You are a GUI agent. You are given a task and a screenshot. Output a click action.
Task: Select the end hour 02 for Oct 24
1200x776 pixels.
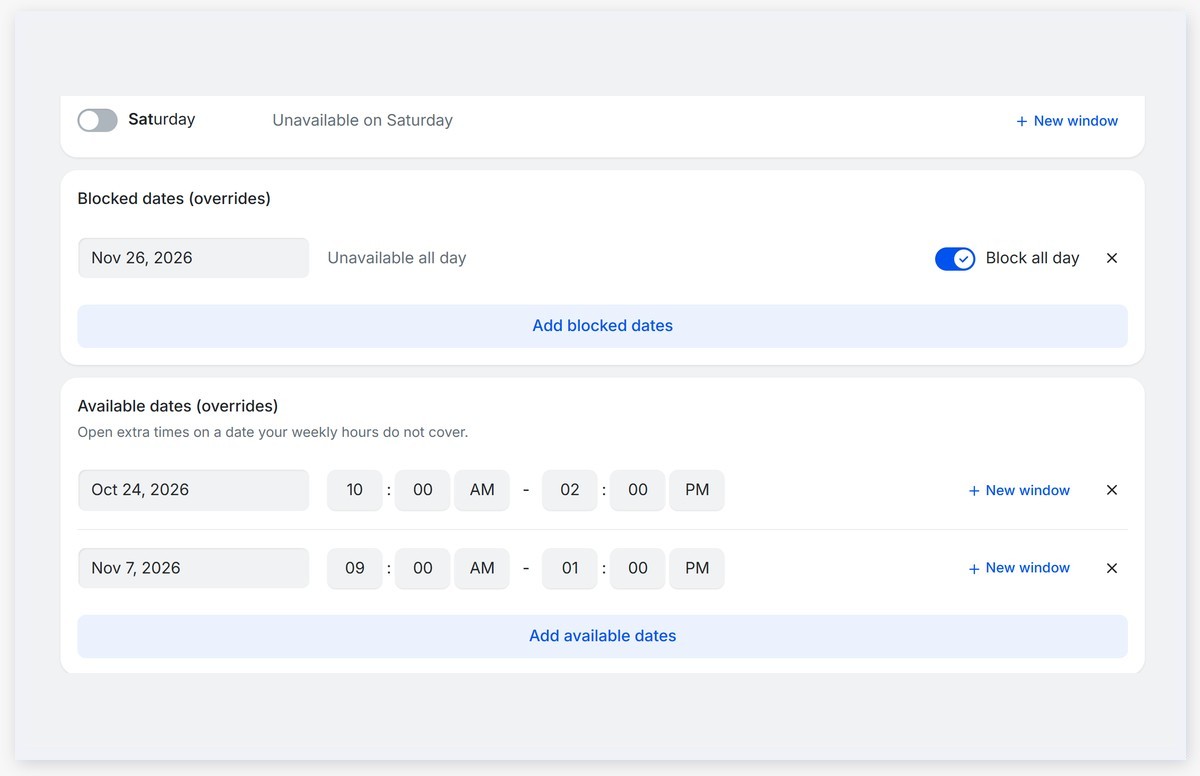pos(570,490)
